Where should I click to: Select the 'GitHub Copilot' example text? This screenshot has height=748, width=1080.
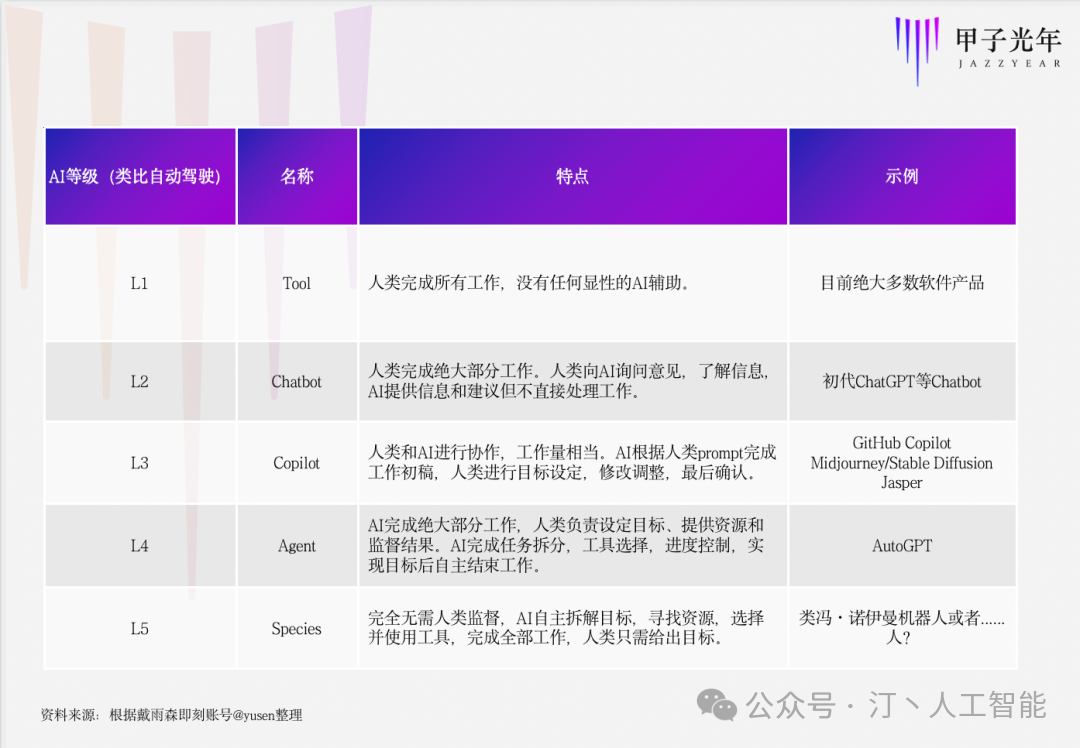(901, 443)
